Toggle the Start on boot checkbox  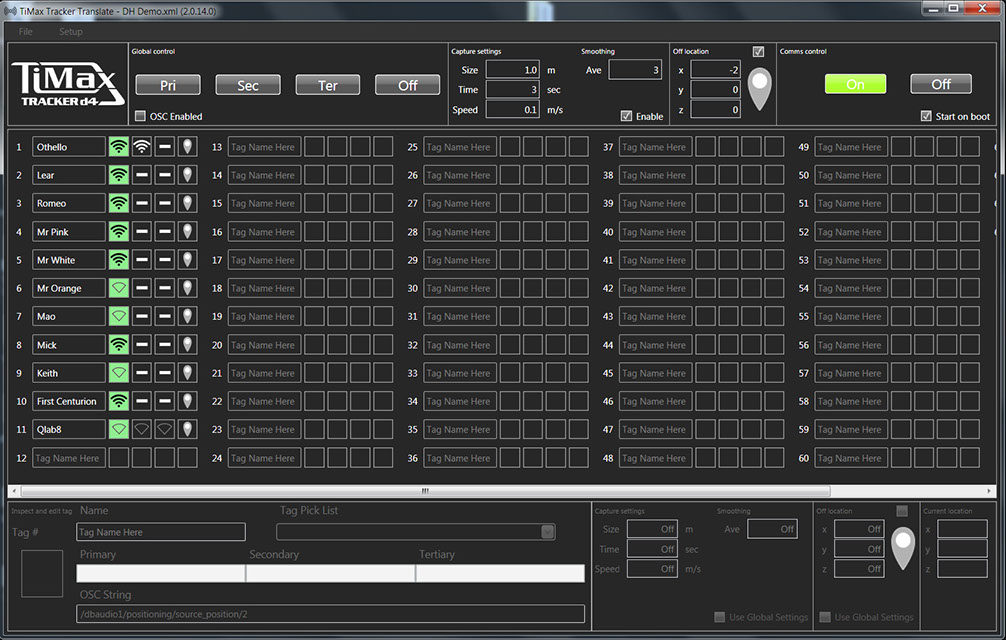pyautogui.click(x=926, y=116)
